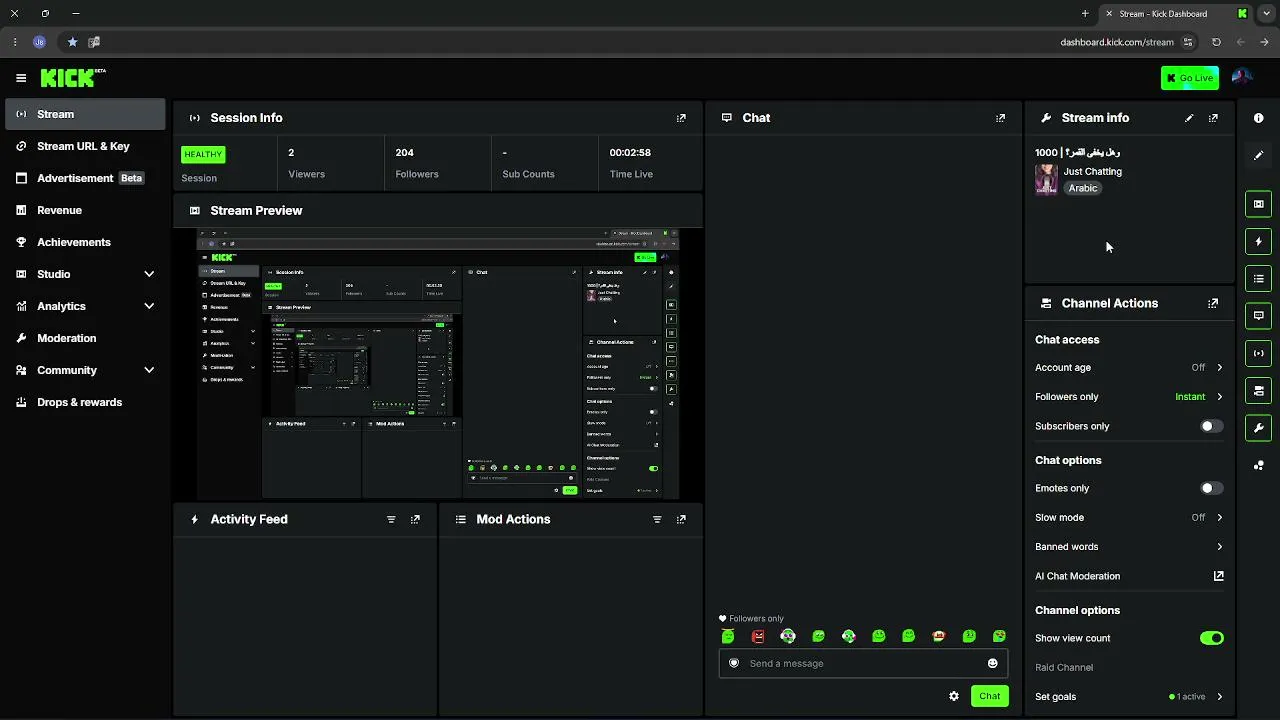
Task: Open Stream URL & Key page
Action: point(85,146)
